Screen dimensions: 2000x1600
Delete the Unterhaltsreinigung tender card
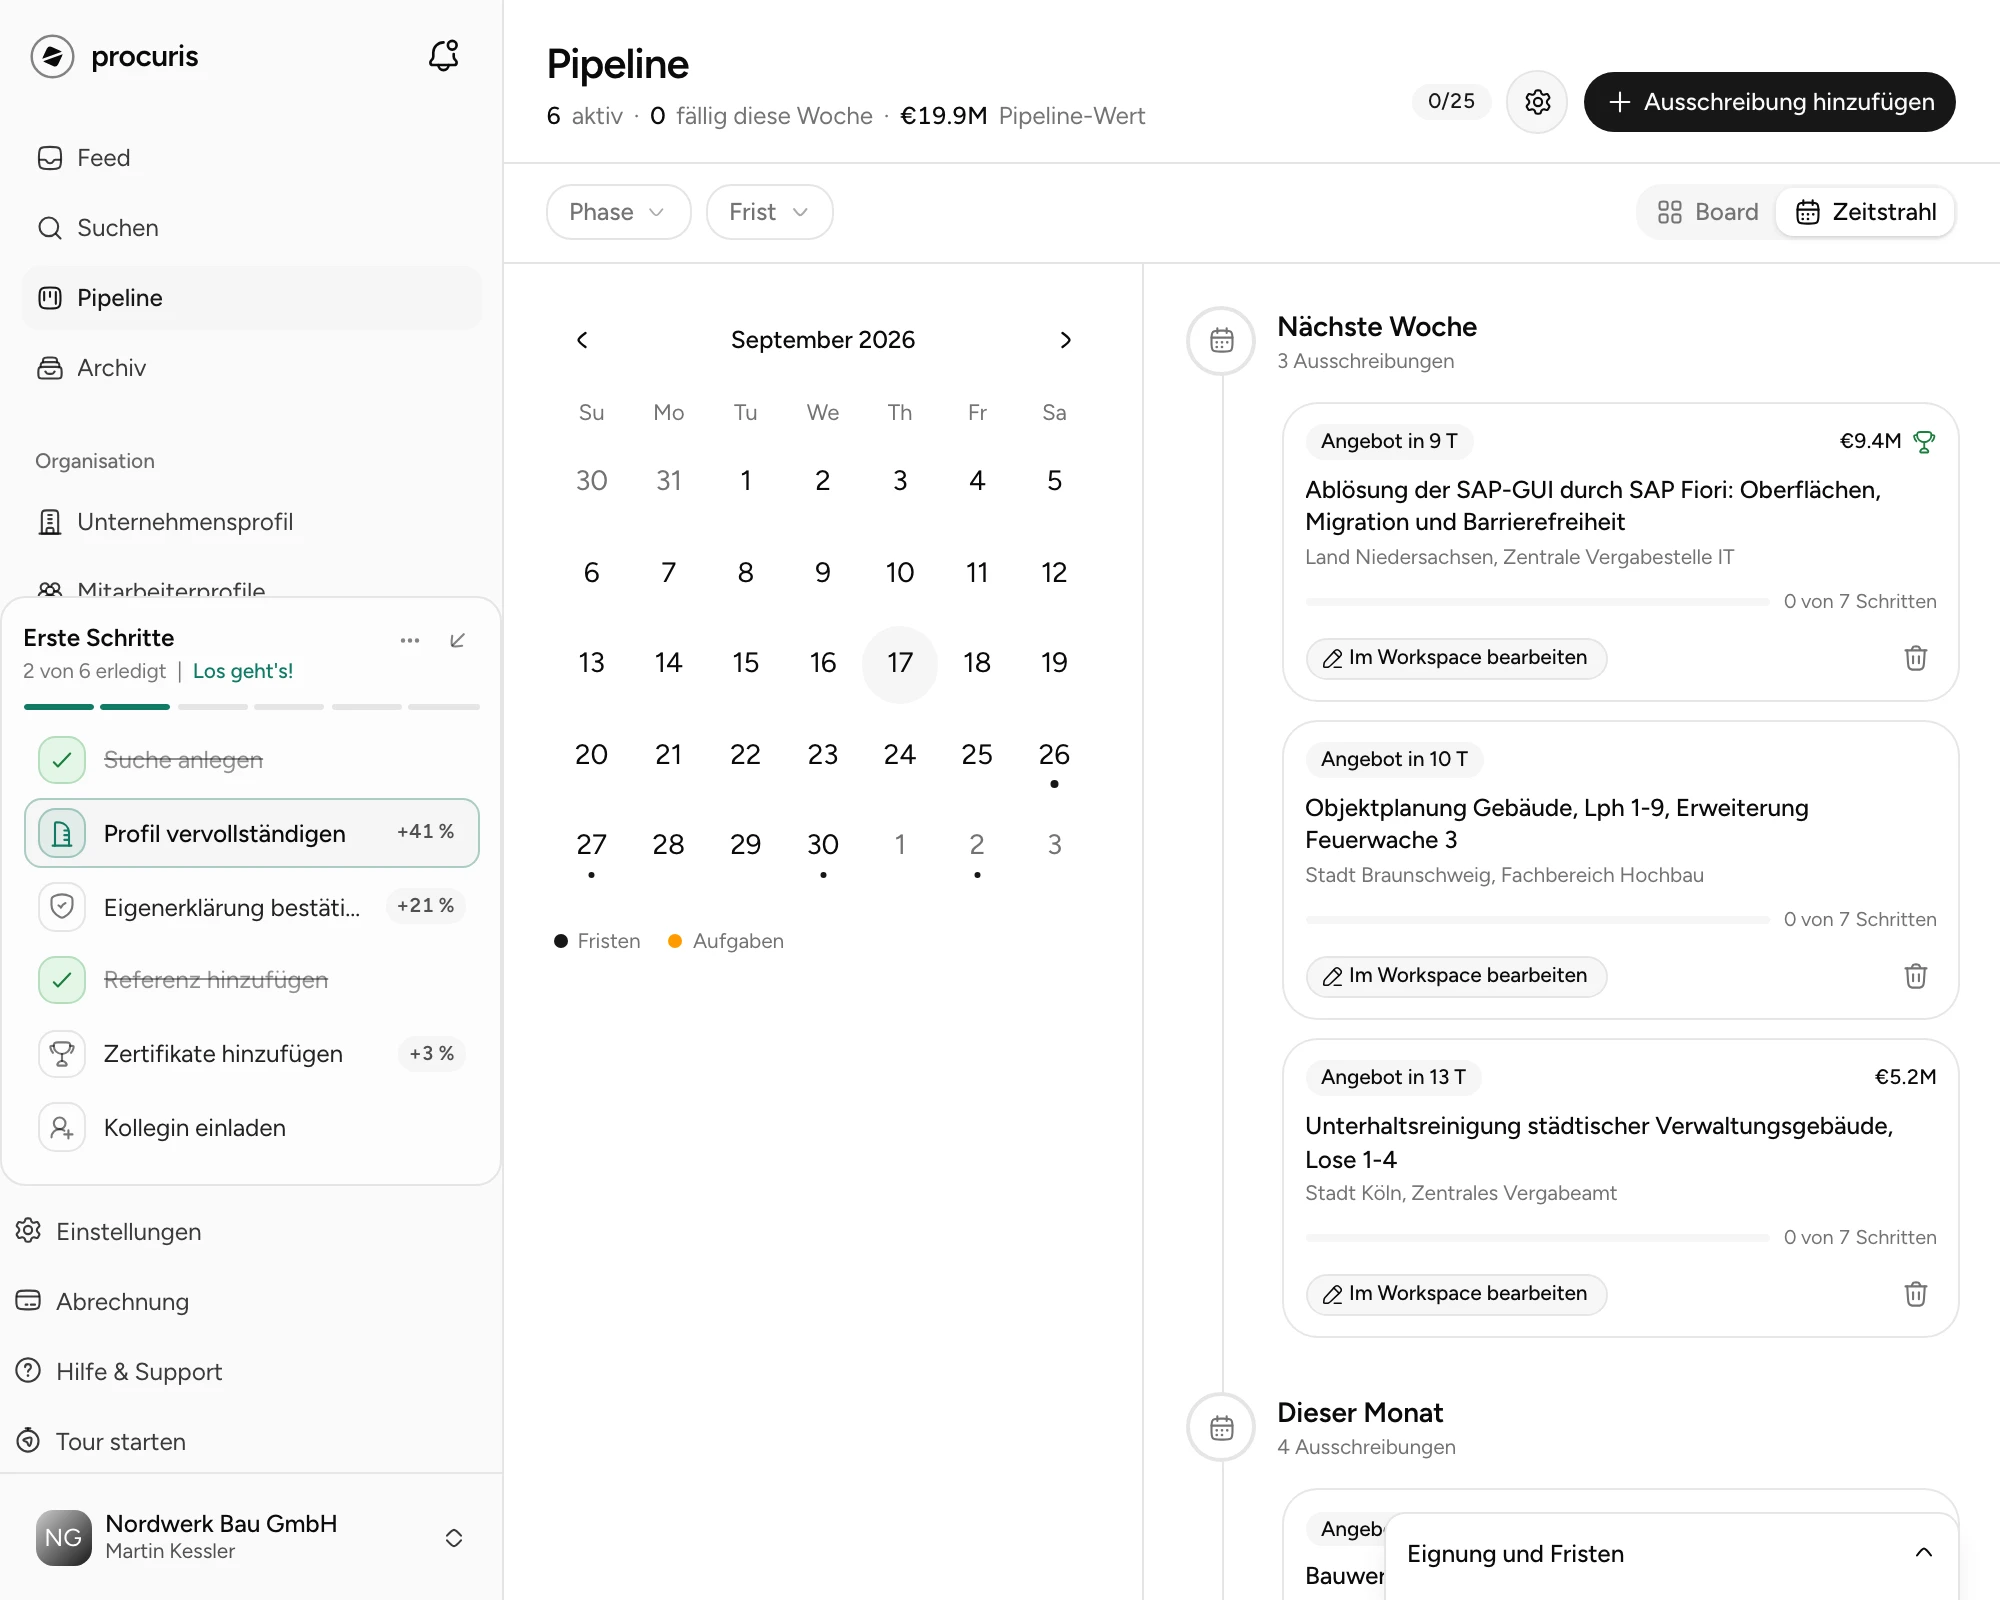1915,1294
